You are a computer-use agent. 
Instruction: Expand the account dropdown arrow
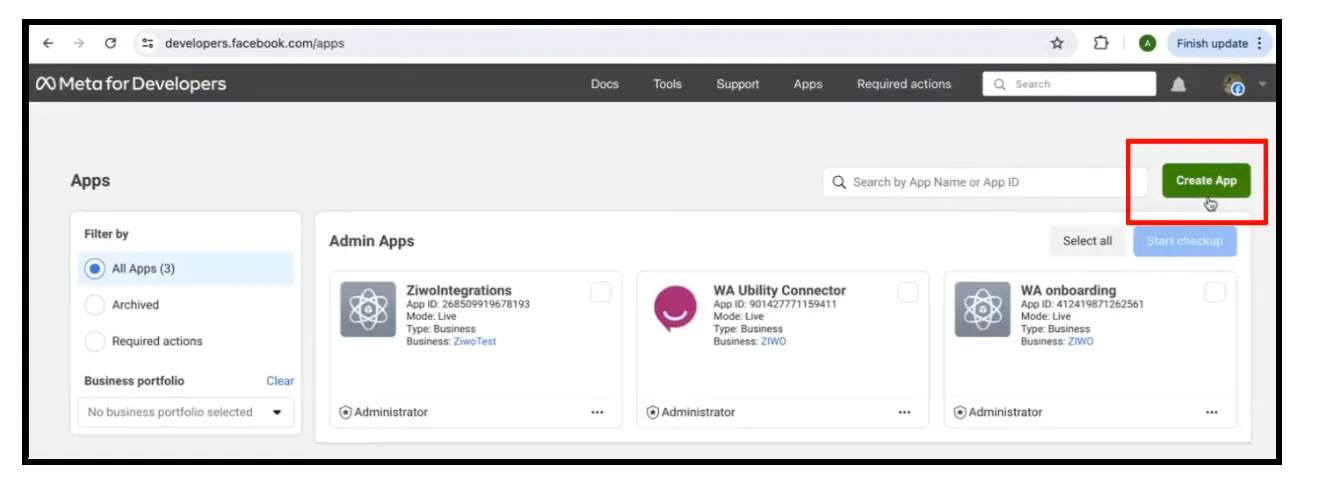tap(1262, 84)
